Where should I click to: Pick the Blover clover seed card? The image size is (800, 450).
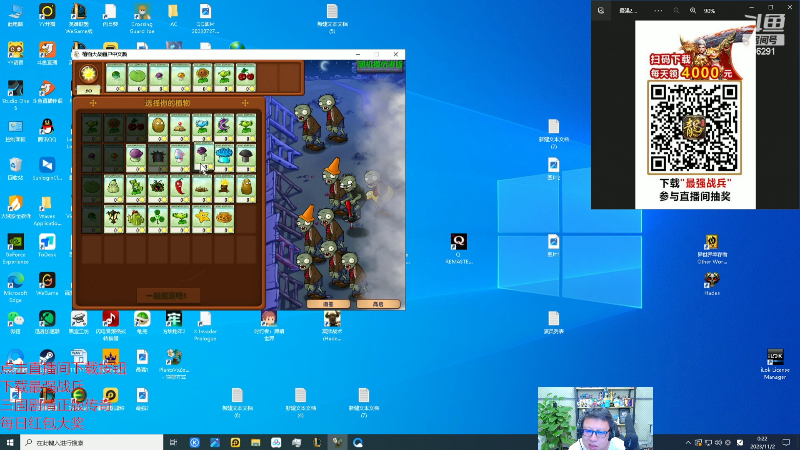click(158, 220)
